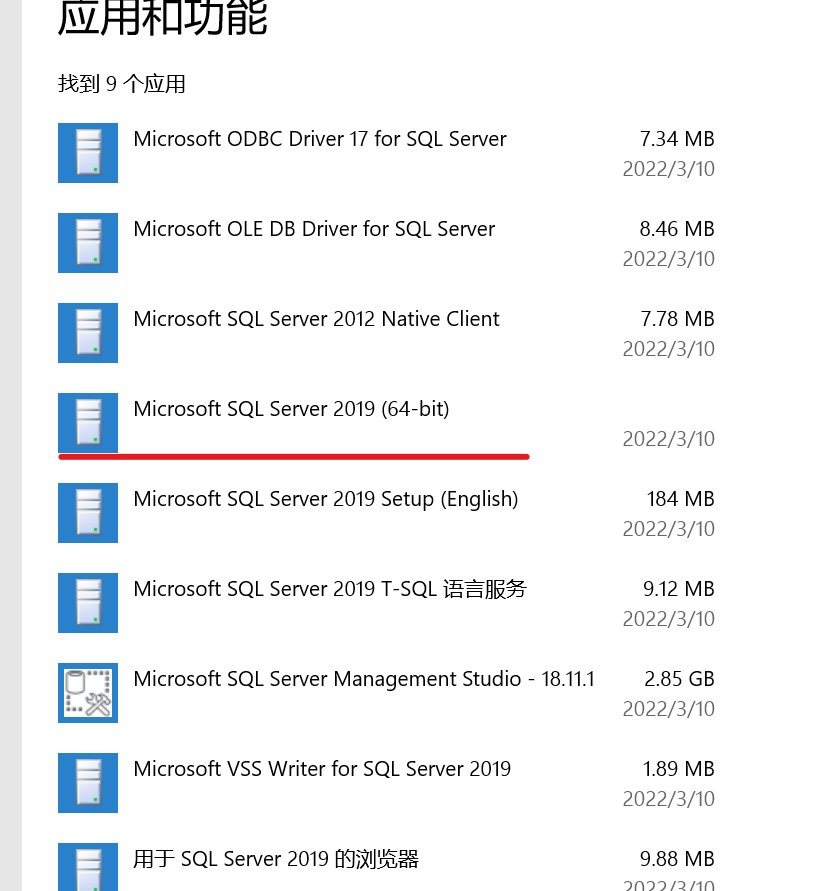Click the 9.12 MB size value
820x891 pixels.
(679, 589)
